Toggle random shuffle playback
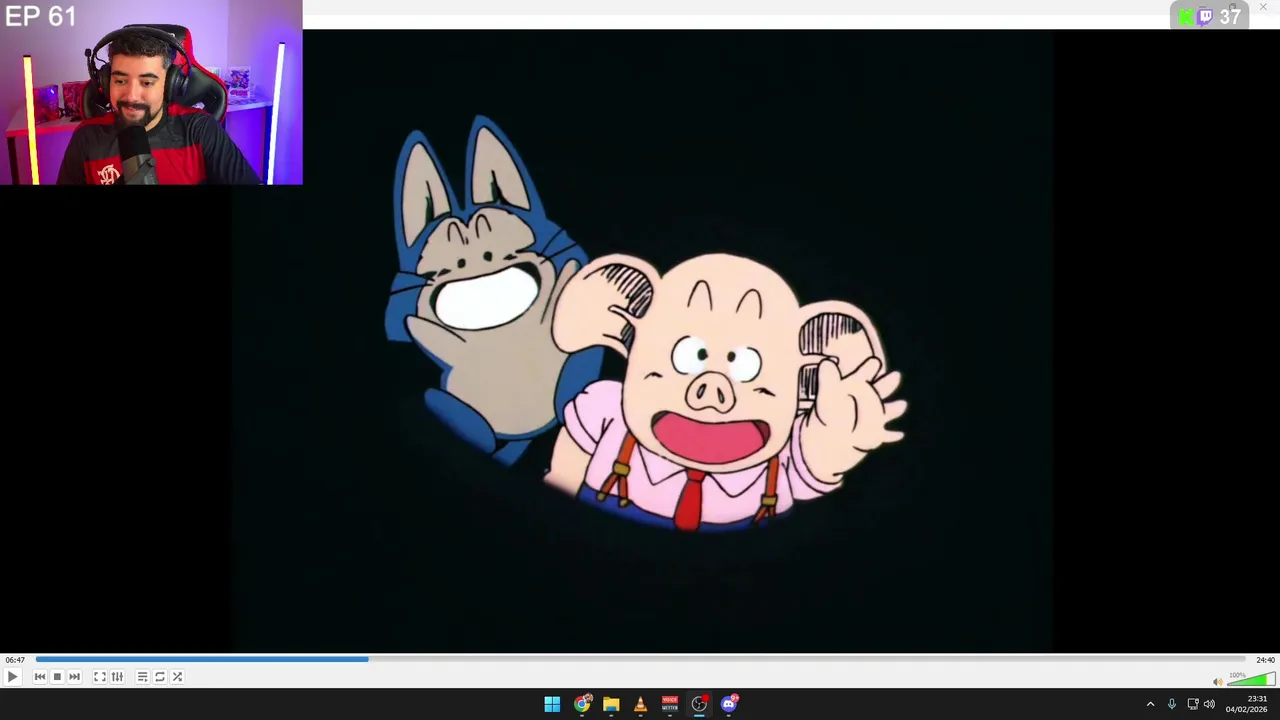 pyautogui.click(x=177, y=677)
